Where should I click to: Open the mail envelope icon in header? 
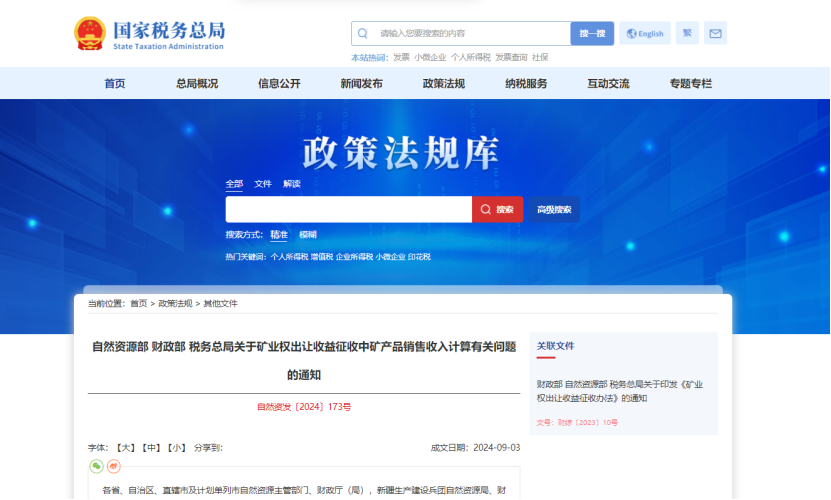pyautogui.click(x=715, y=33)
